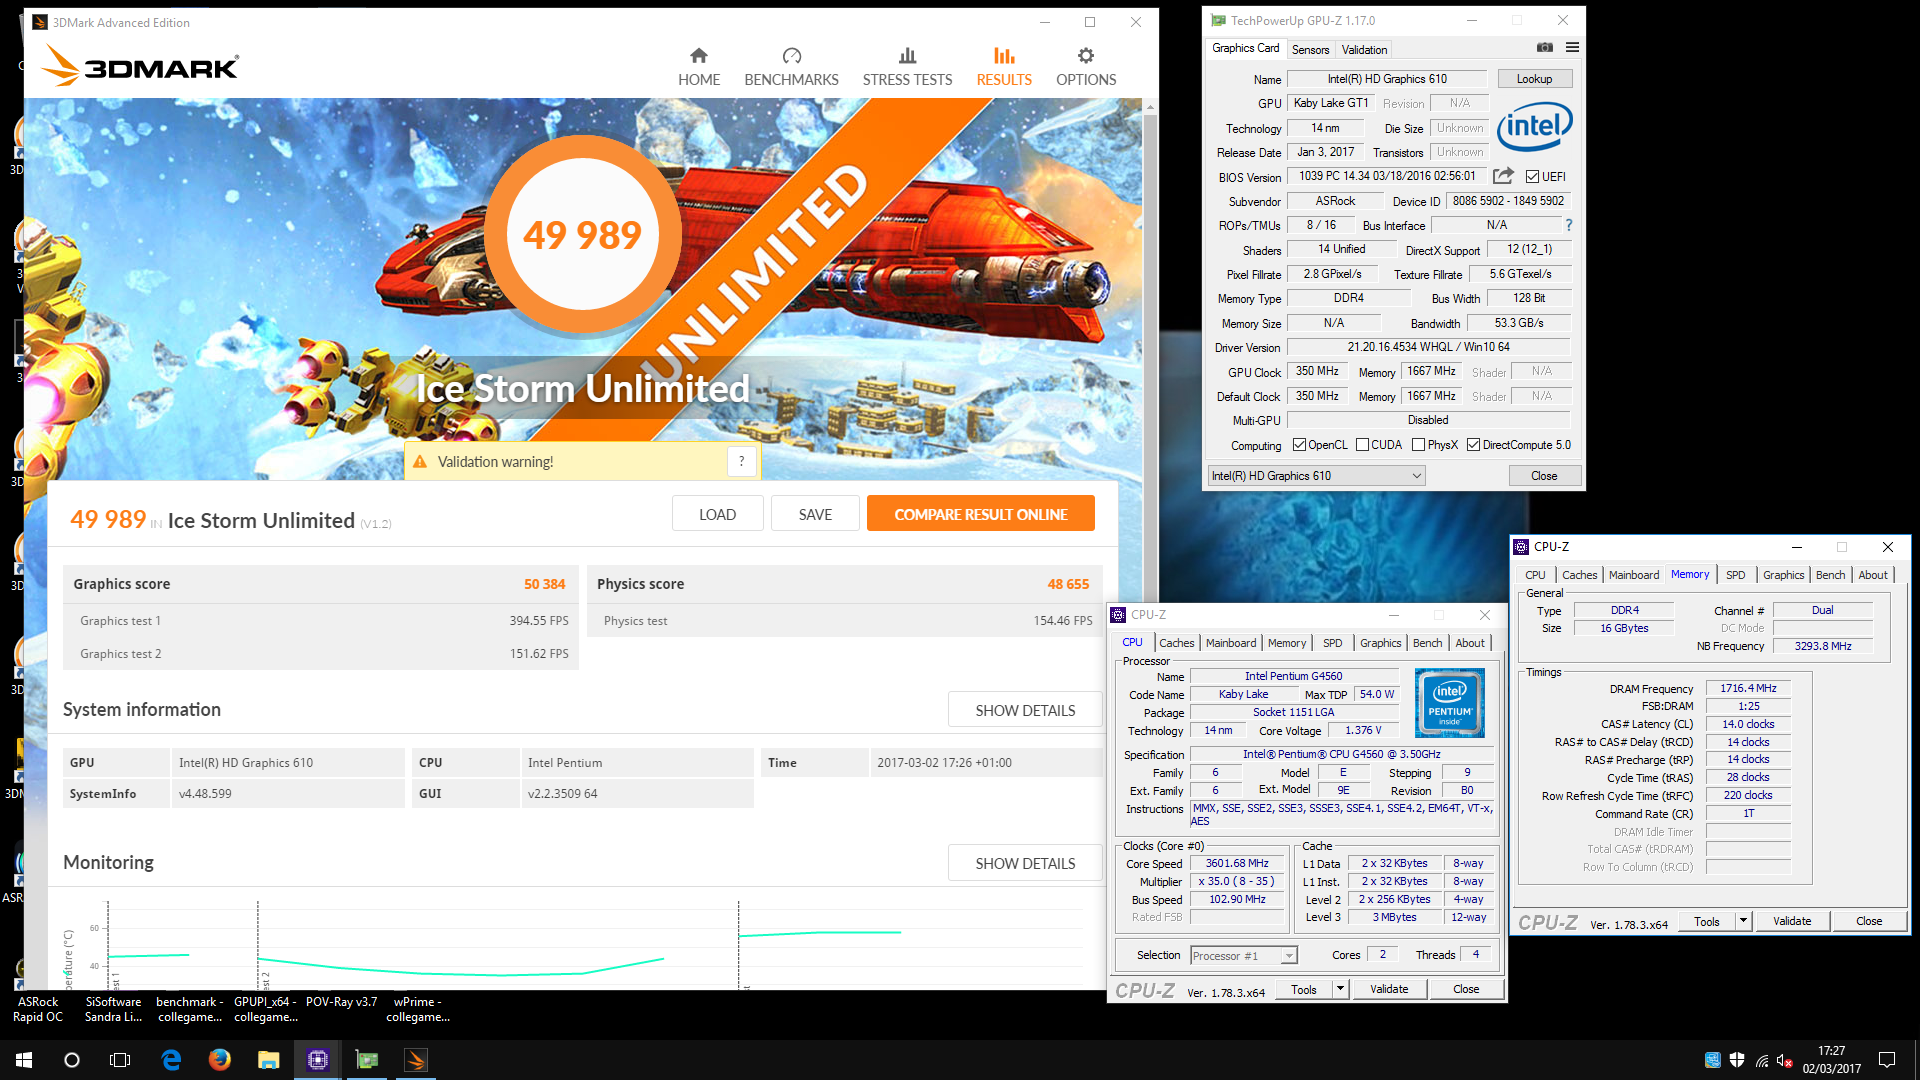Open Bench tab in Memory CPU-Z window
Image resolution: width=1920 pixels, height=1080 pixels.
(1830, 575)
